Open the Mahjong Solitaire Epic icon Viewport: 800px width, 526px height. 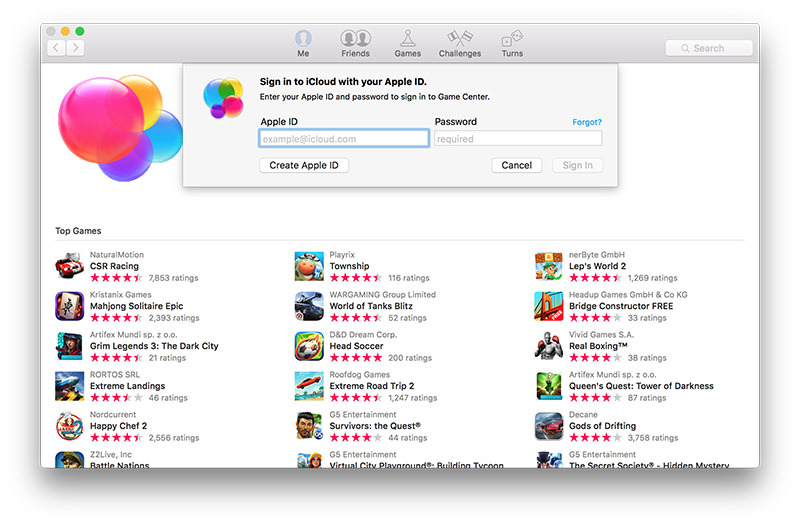pyautogui.click(x=69, y=306)
